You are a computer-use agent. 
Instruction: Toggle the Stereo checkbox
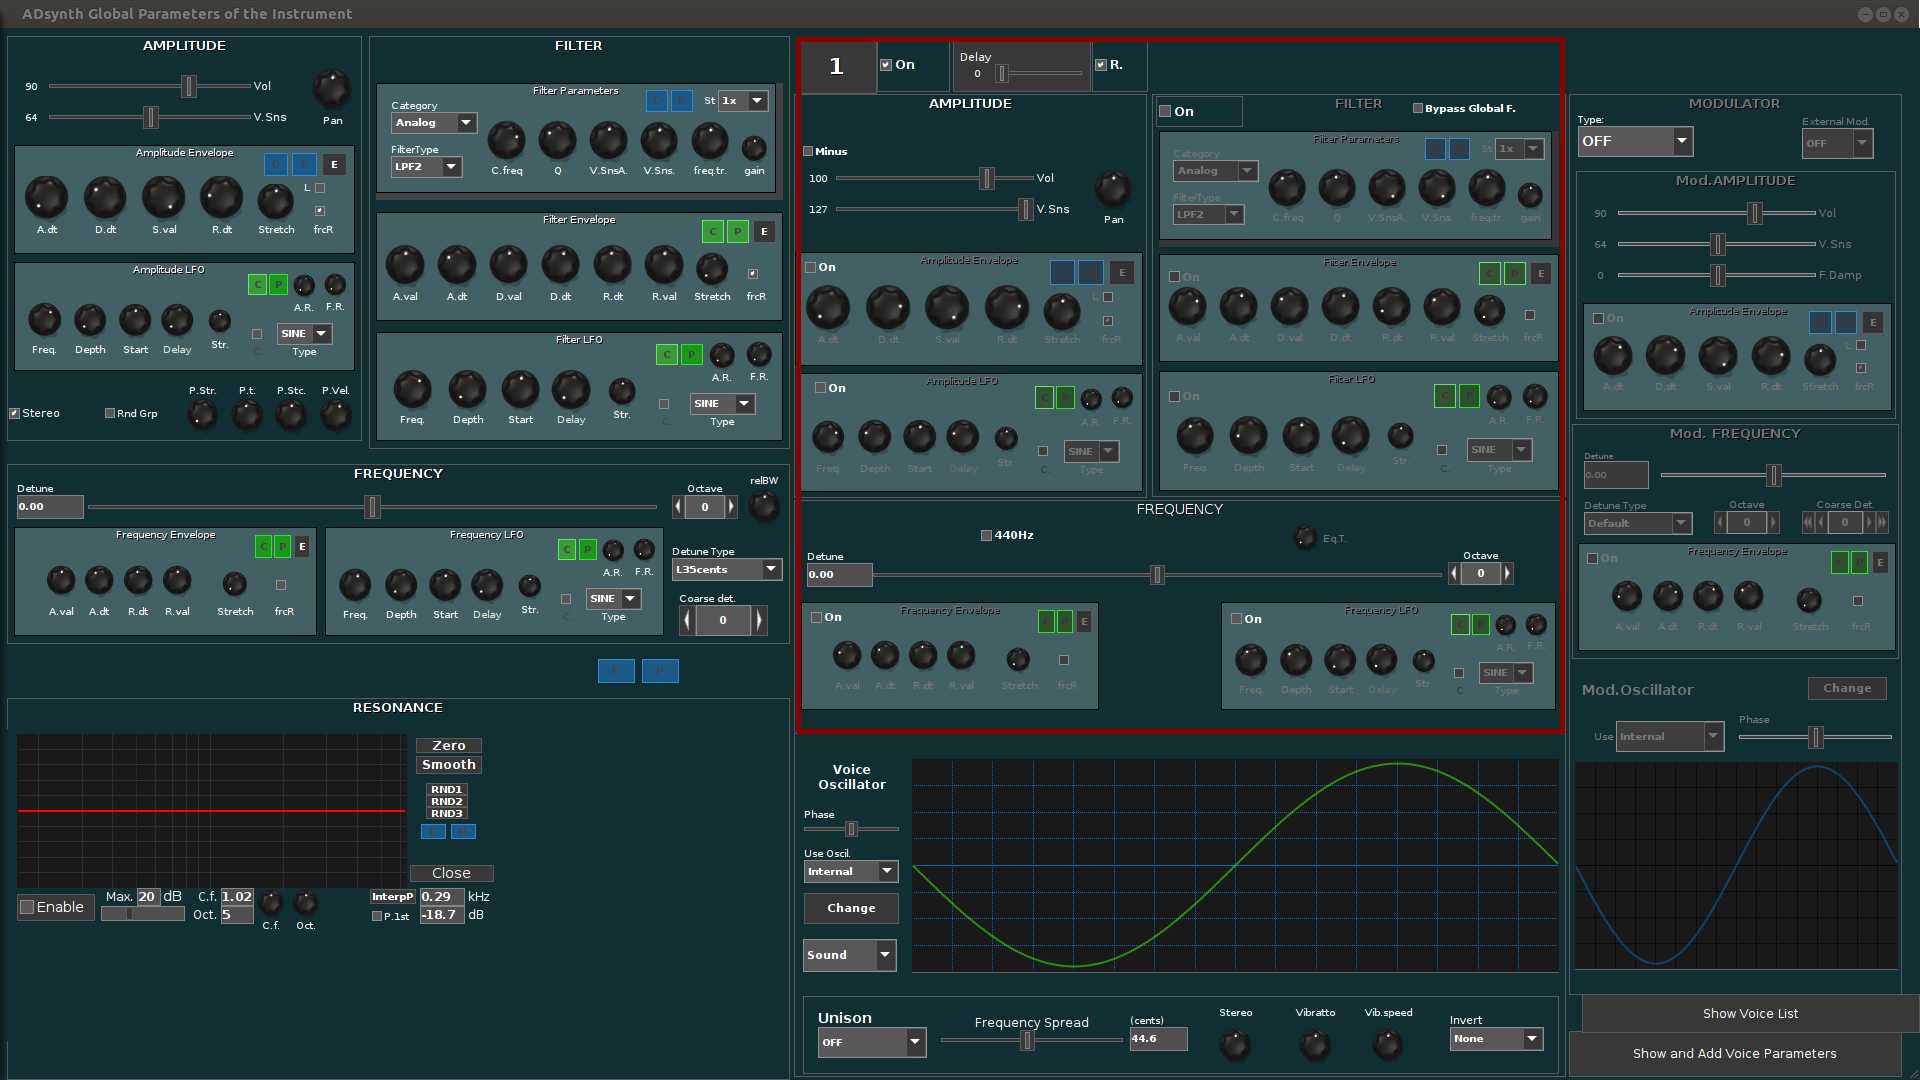15,413
